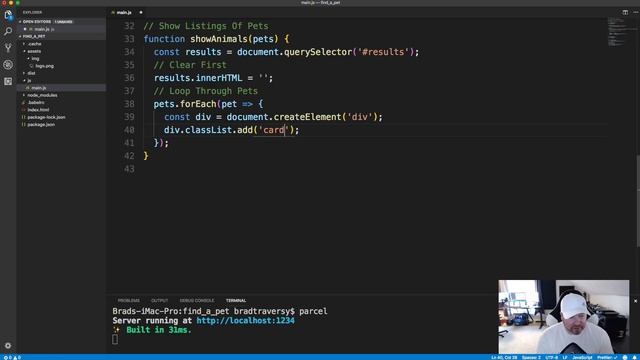Select main.js under the js folder
Screen dimensions: 640x360
39,88
